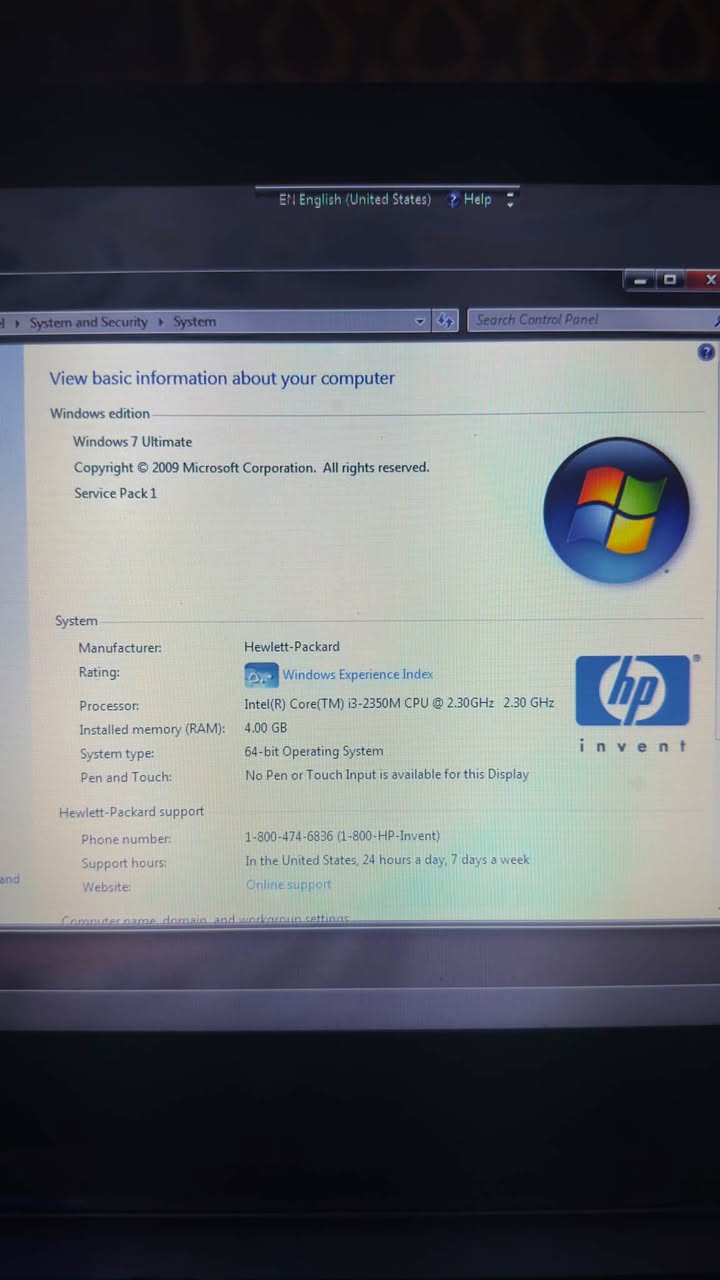Screen dimensions: 720x1280
Task: Click the 'View basic information about your computer' heading
Action: point(222,378)
